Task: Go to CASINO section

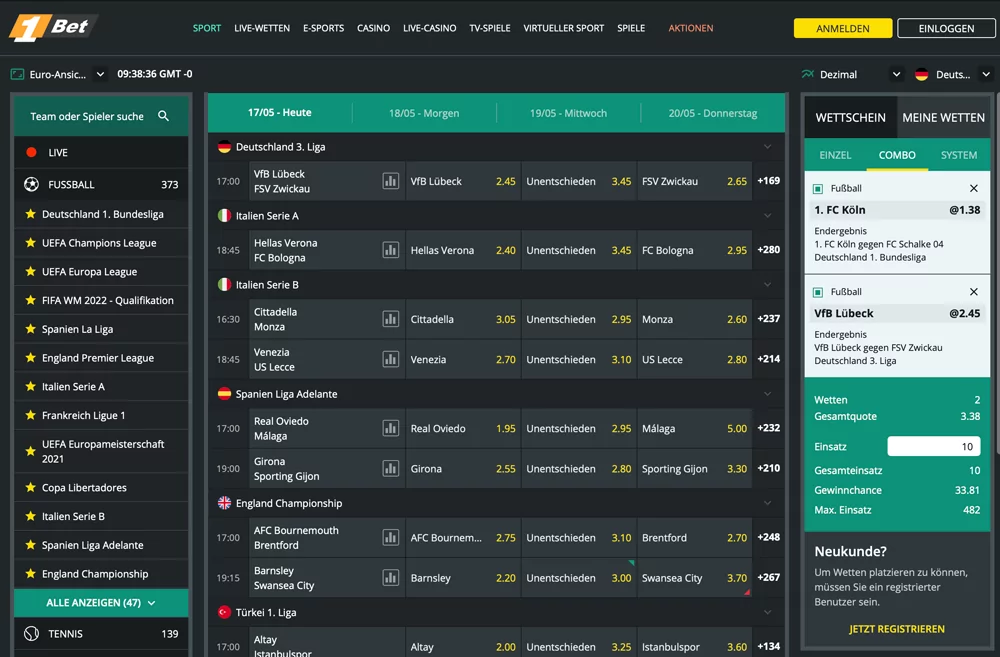Action: [x=373, y=28]
